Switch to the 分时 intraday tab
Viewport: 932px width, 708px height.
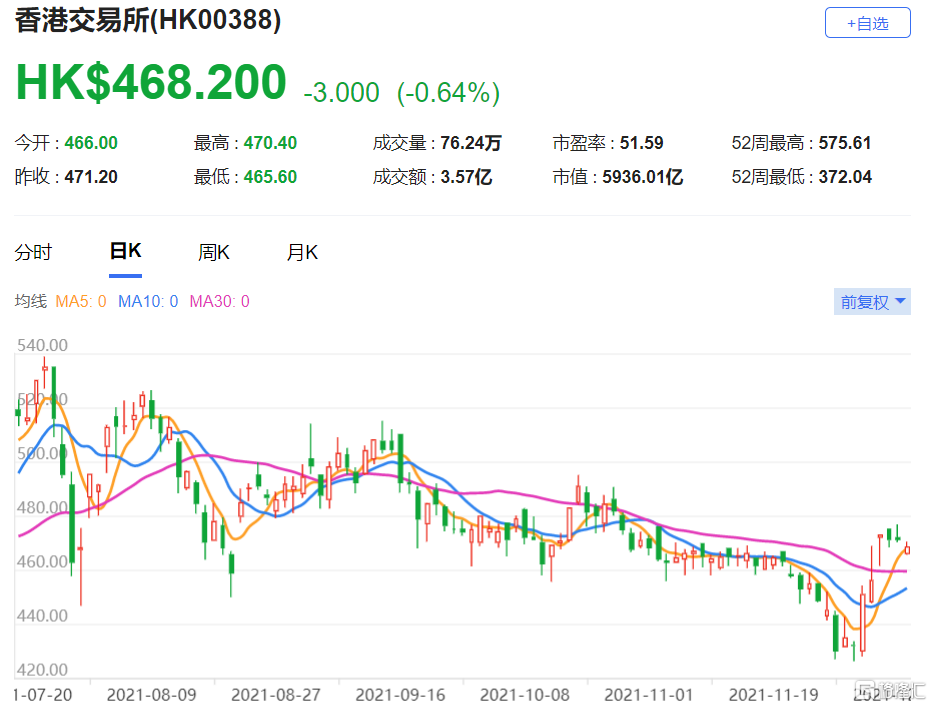coord(33,252)
